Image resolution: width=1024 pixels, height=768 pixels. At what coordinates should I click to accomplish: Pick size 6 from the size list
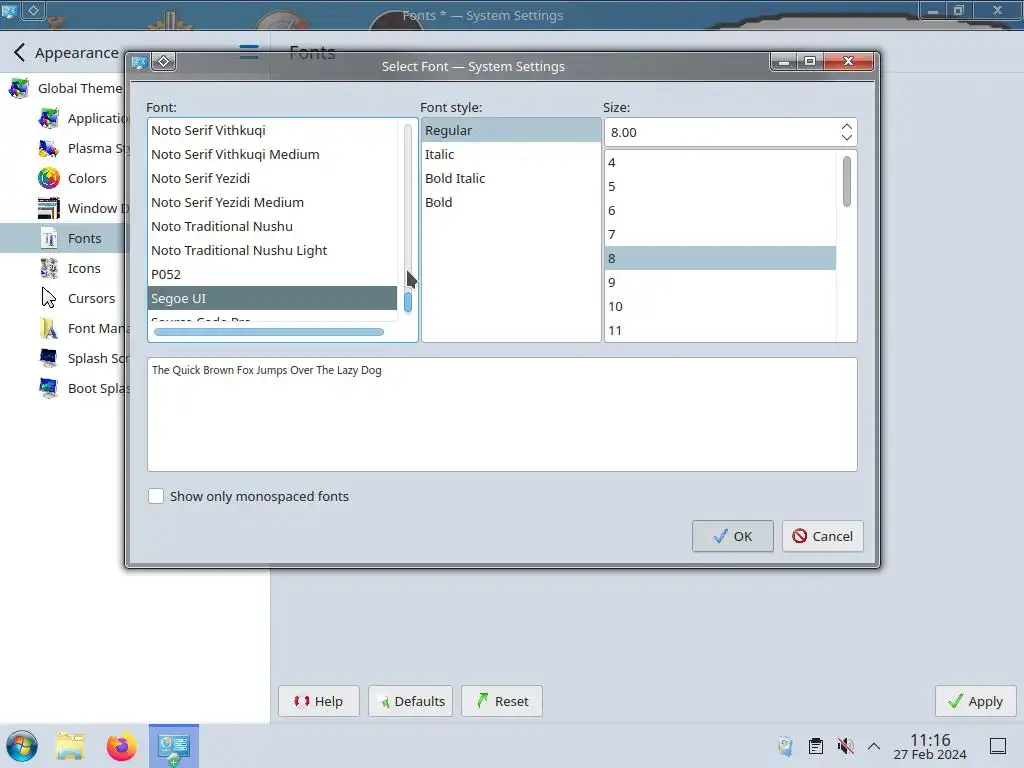(720, 210)
